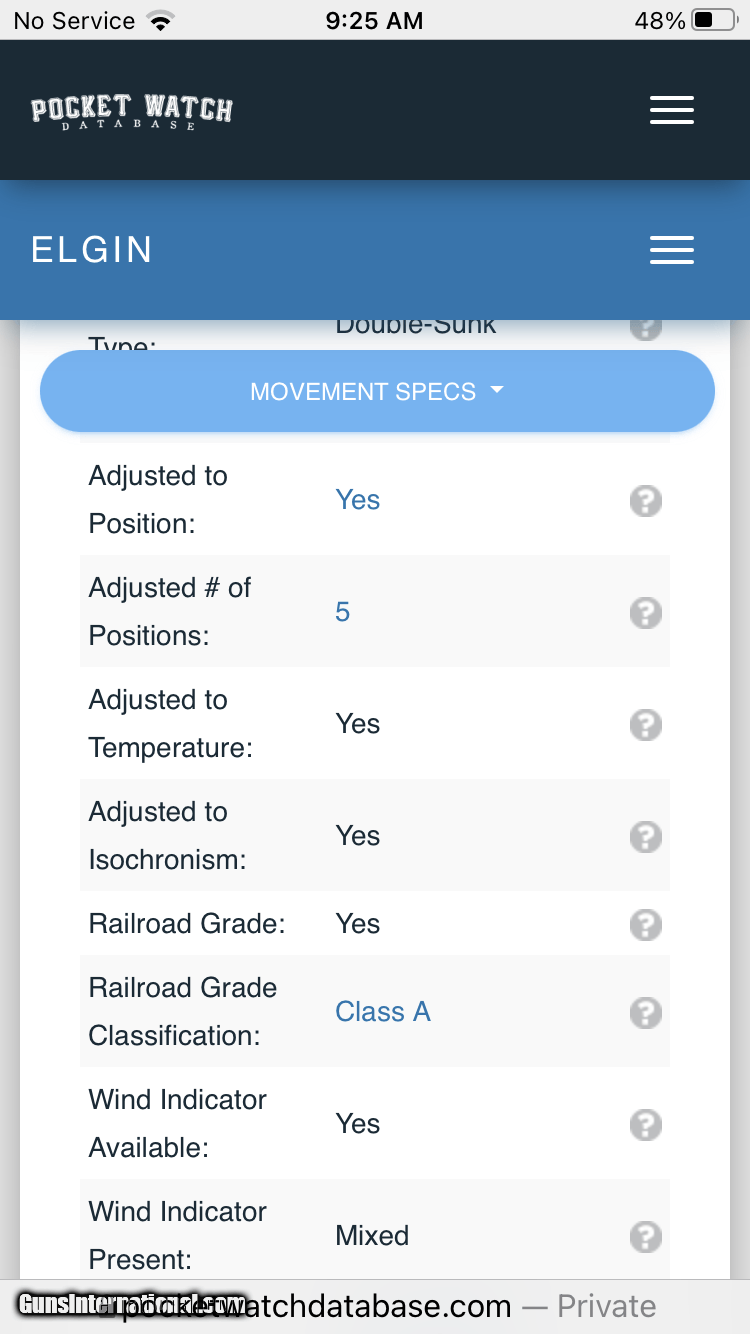This screenshot has height=1334, width=750.
Task: Click help icon beside Adjusted to Temperature
Action: [x=646, y=724]
